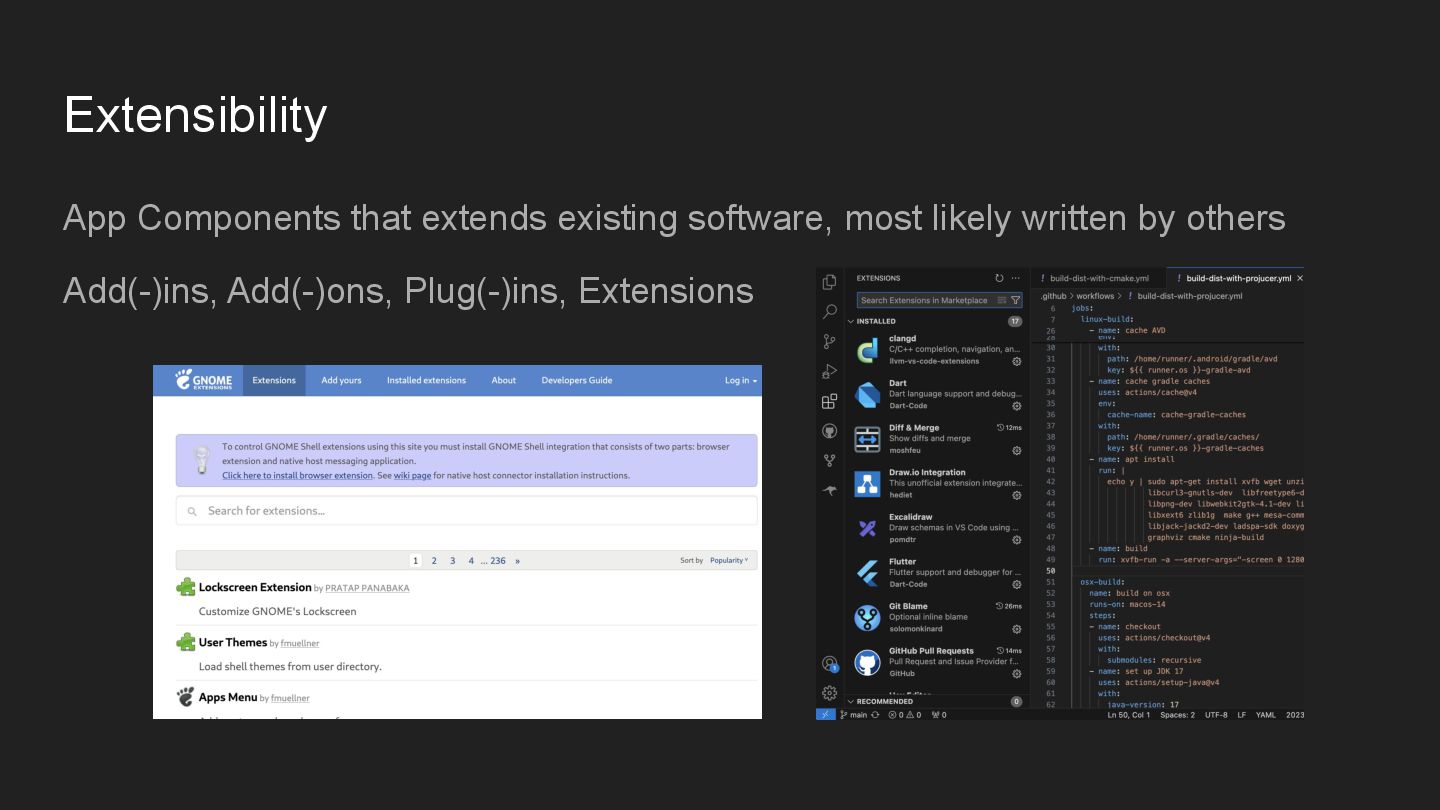
Task: Click workflows in the editor breadcrumb
Action: click(x=1095, y=296)
